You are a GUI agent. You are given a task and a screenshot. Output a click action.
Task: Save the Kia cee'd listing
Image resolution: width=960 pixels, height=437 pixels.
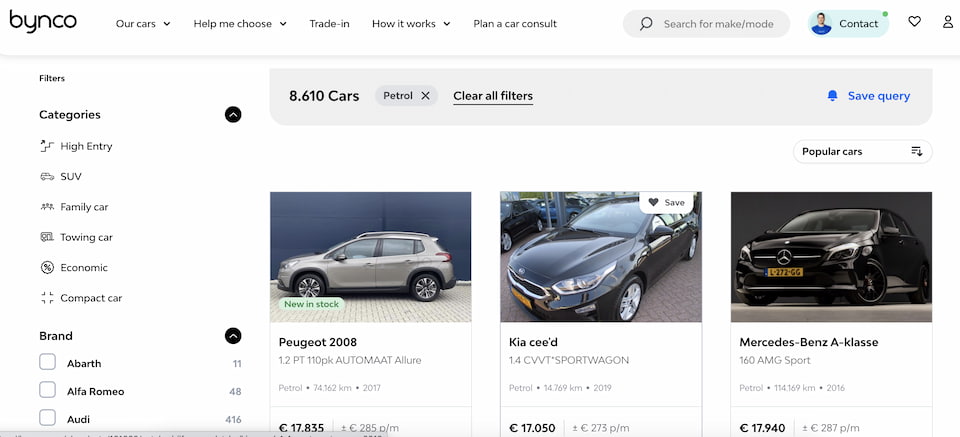tap(667, 202)
